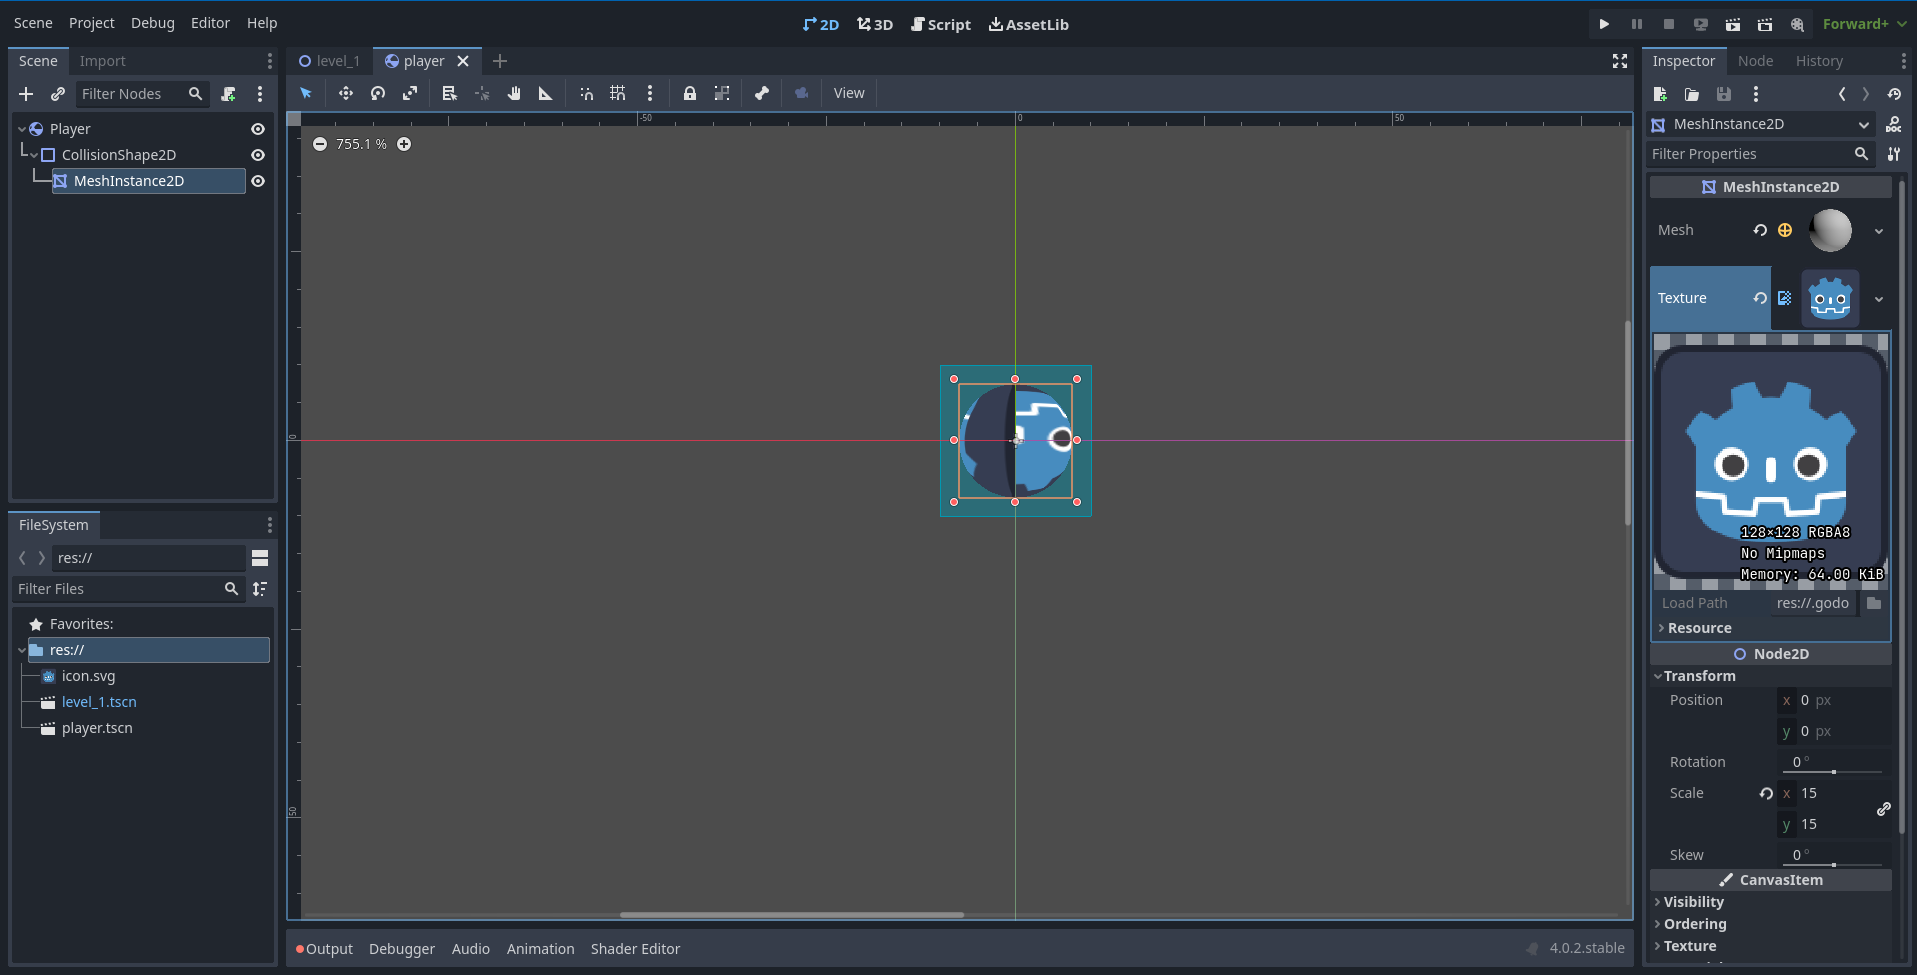Switch to the History tab

pyautogui.click(x=1819, y=61)
